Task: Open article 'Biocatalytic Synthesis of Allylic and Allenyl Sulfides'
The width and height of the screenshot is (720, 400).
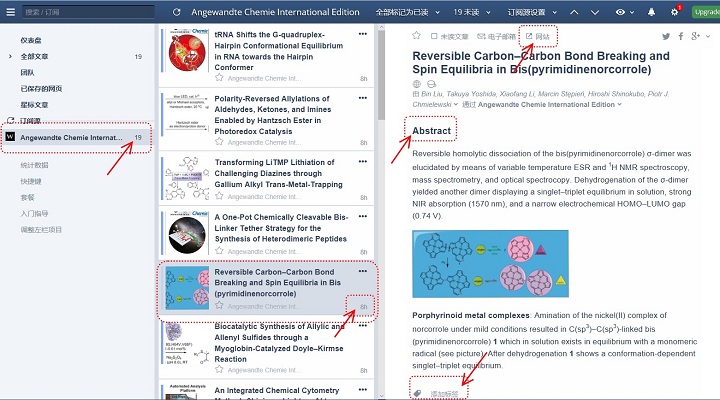Action: point(279,343)
